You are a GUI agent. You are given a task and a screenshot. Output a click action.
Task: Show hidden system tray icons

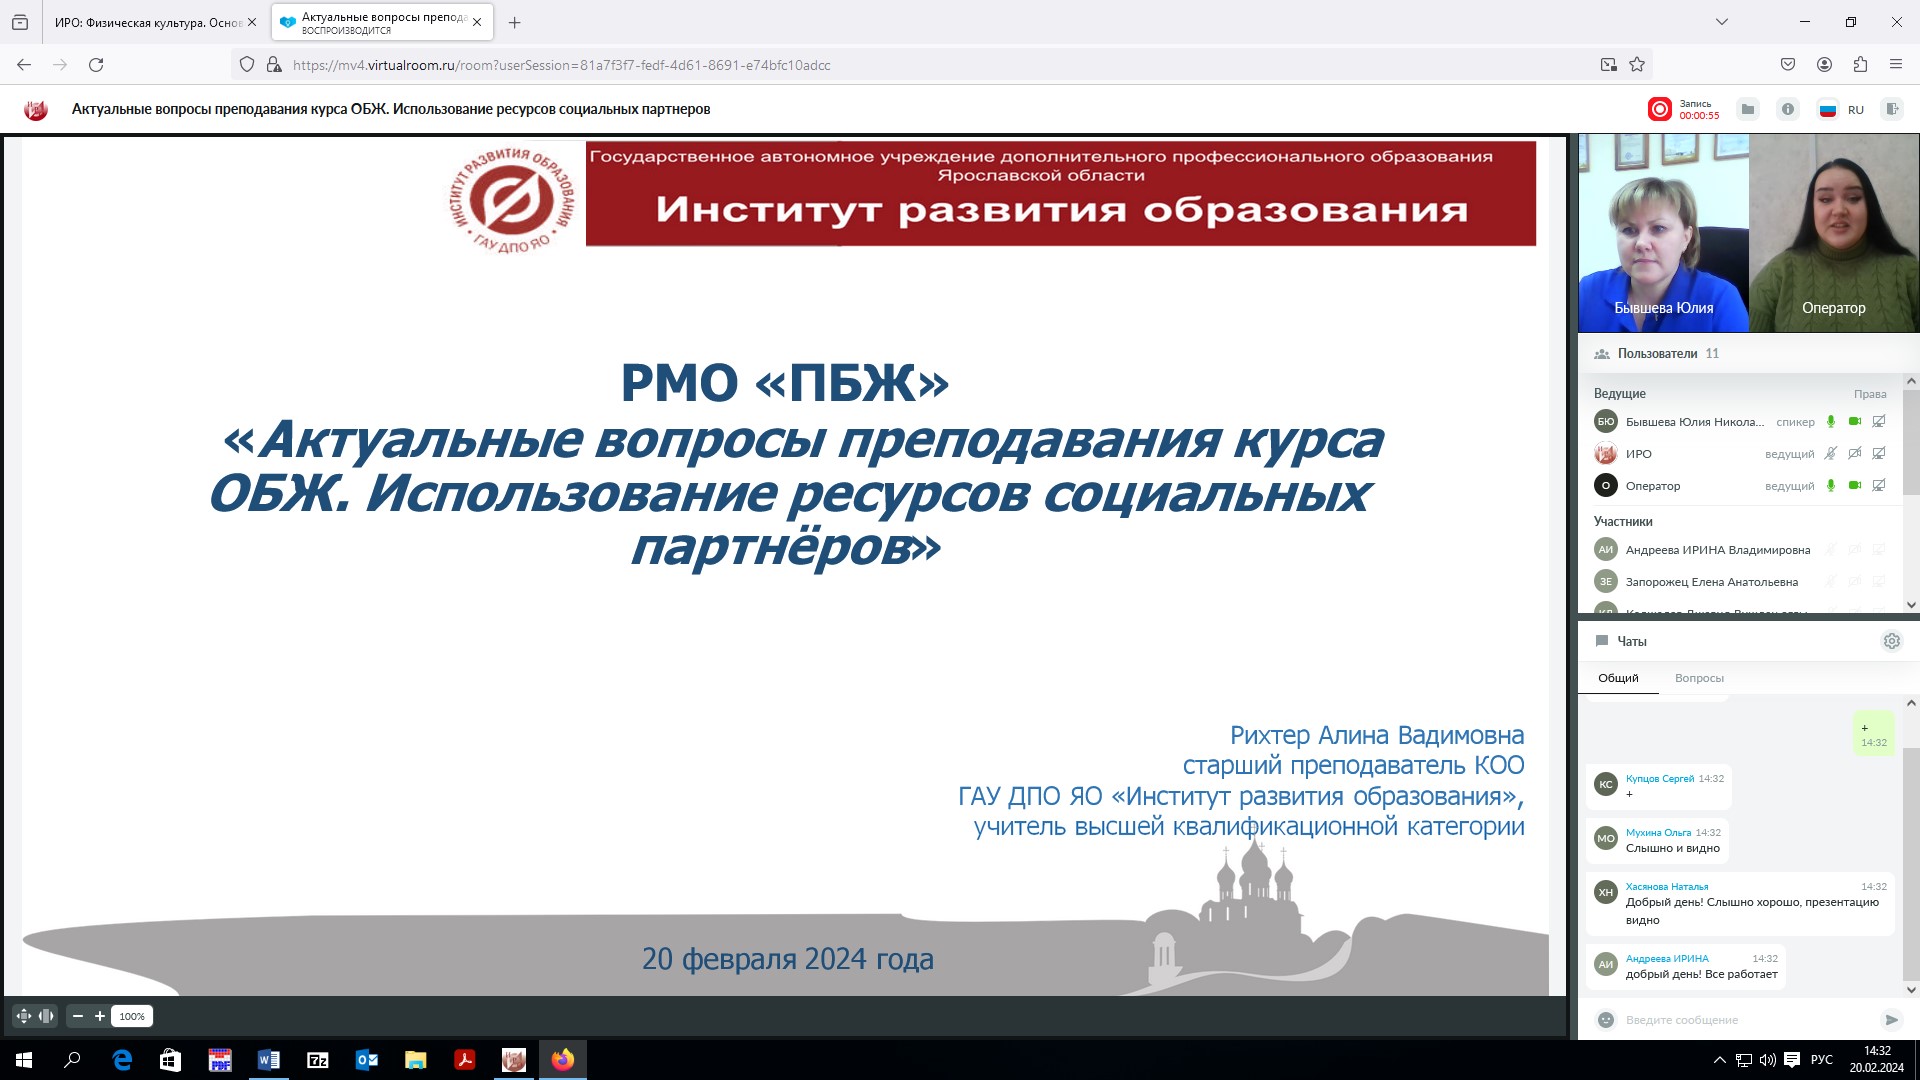(x=1719, y=1060)
